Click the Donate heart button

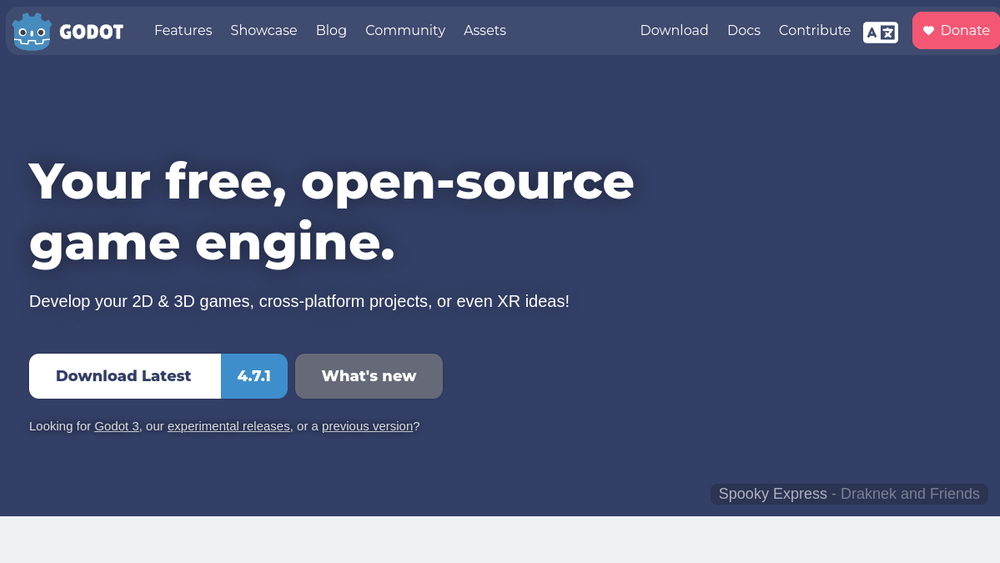(x=956, y=31)
